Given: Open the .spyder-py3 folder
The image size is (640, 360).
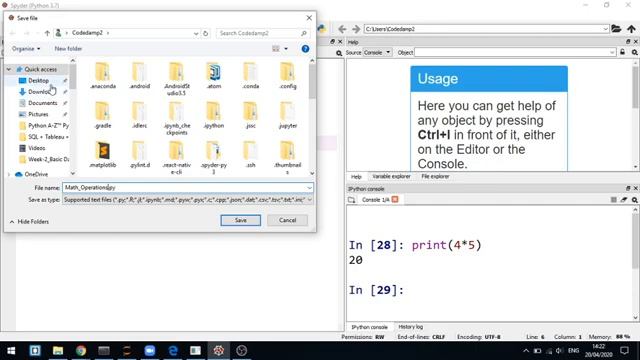Looking at the screenshot, I should tap(213, 158).
